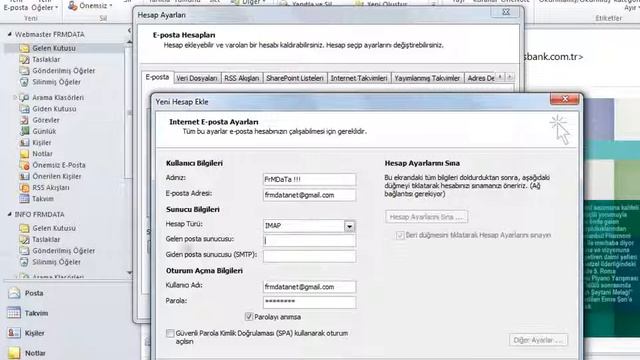The image size is (640, 360).
Task: Enable Güvenli Parola Kimlik Doğrulaması (SPA) checkbox
Action: click(x=170, y=333)
